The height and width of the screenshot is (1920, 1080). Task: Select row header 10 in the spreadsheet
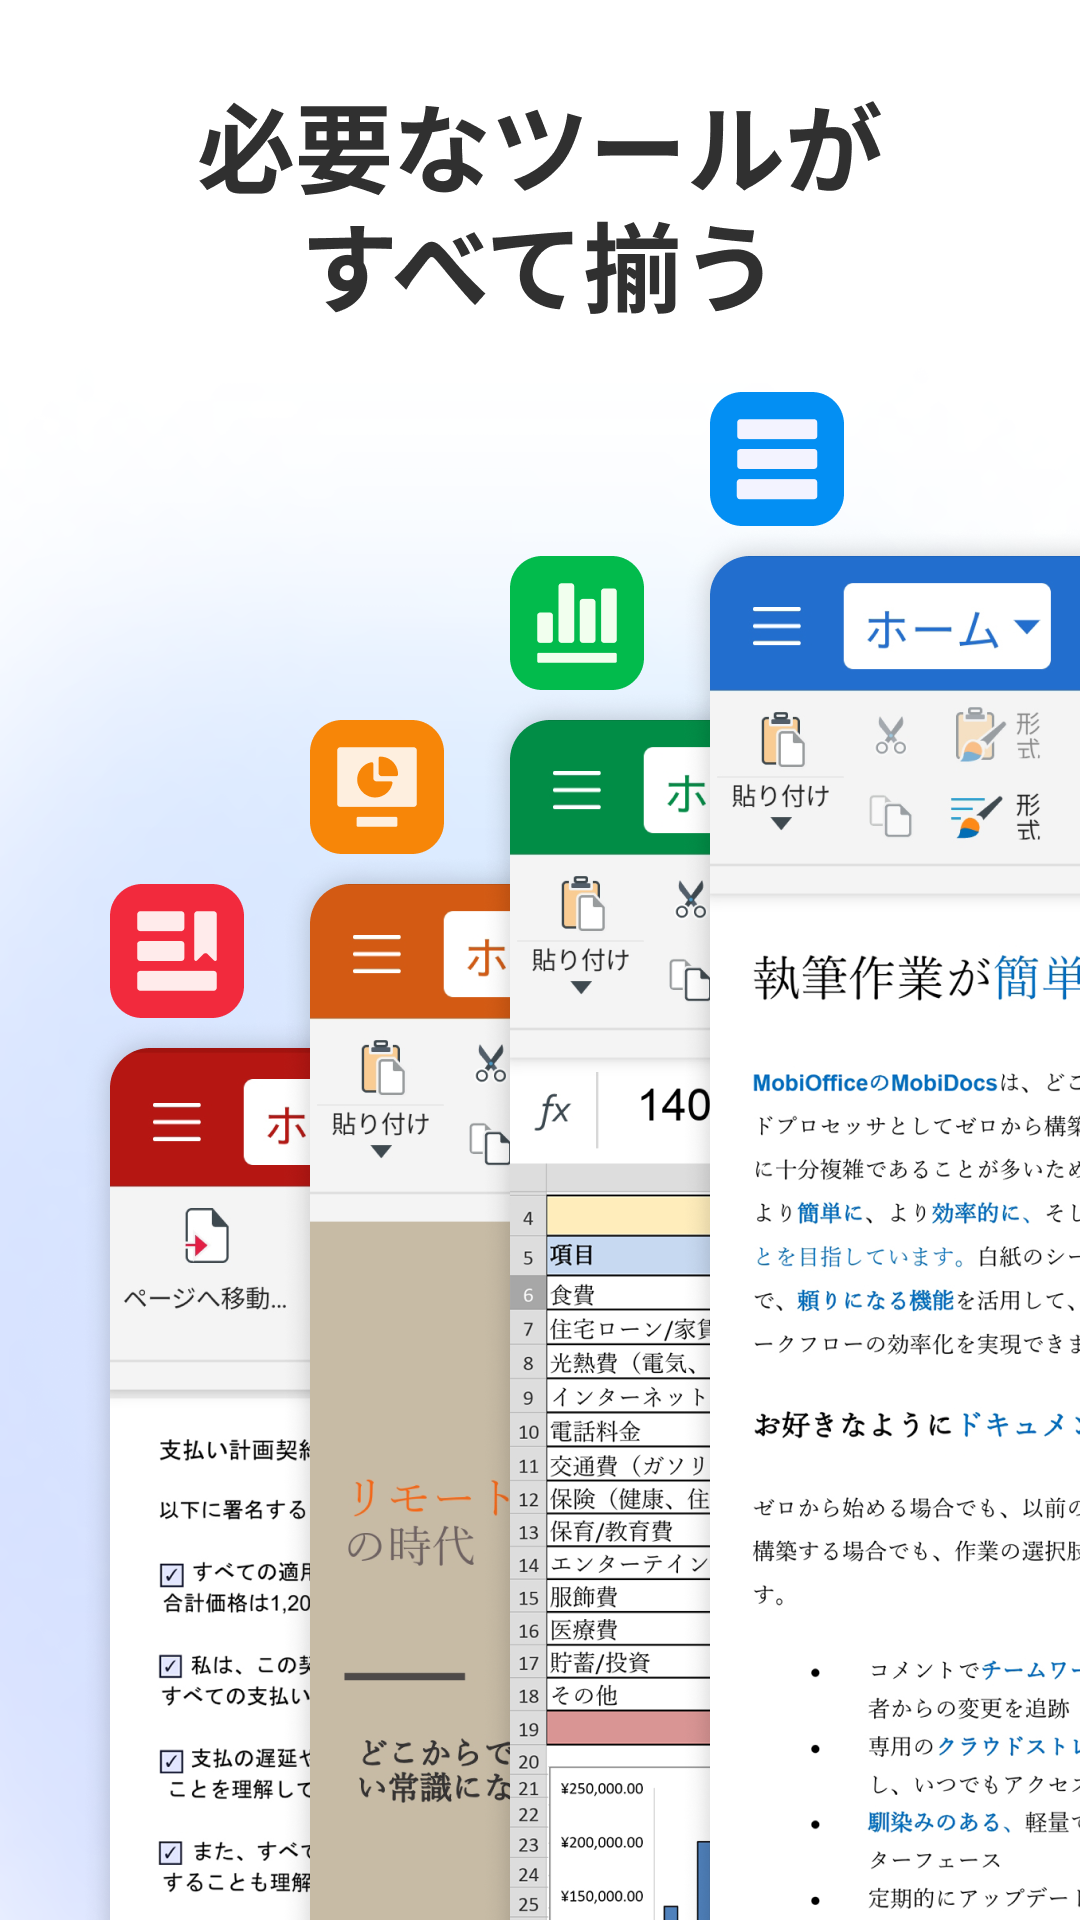(528, 1432)
